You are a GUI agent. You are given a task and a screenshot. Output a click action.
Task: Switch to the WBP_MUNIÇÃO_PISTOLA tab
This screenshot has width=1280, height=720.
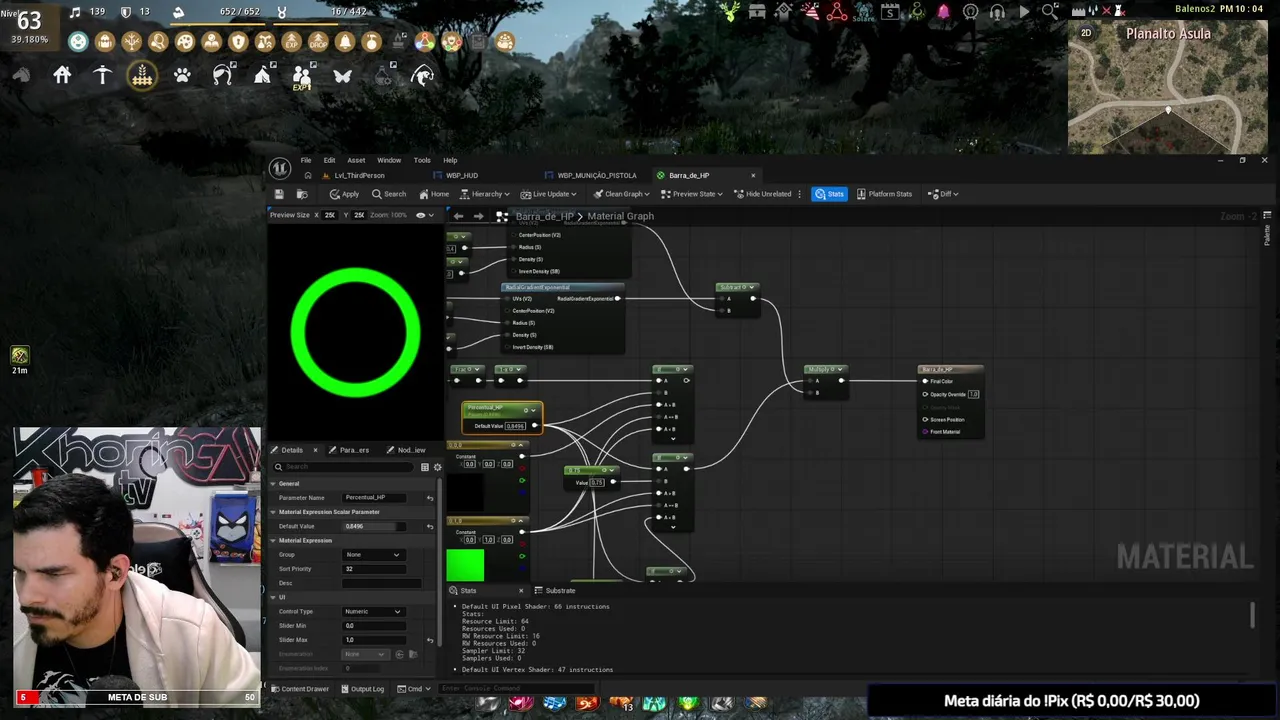(596, 176)
